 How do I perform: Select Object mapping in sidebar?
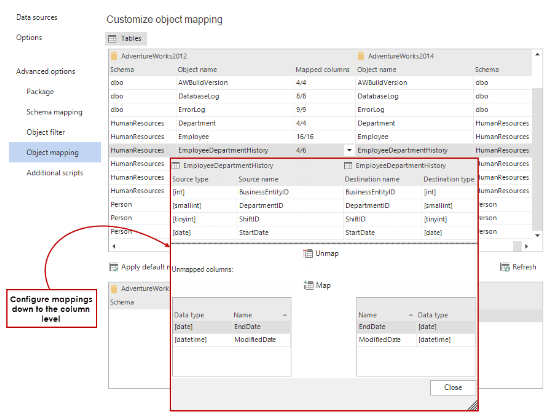[55, 152]
